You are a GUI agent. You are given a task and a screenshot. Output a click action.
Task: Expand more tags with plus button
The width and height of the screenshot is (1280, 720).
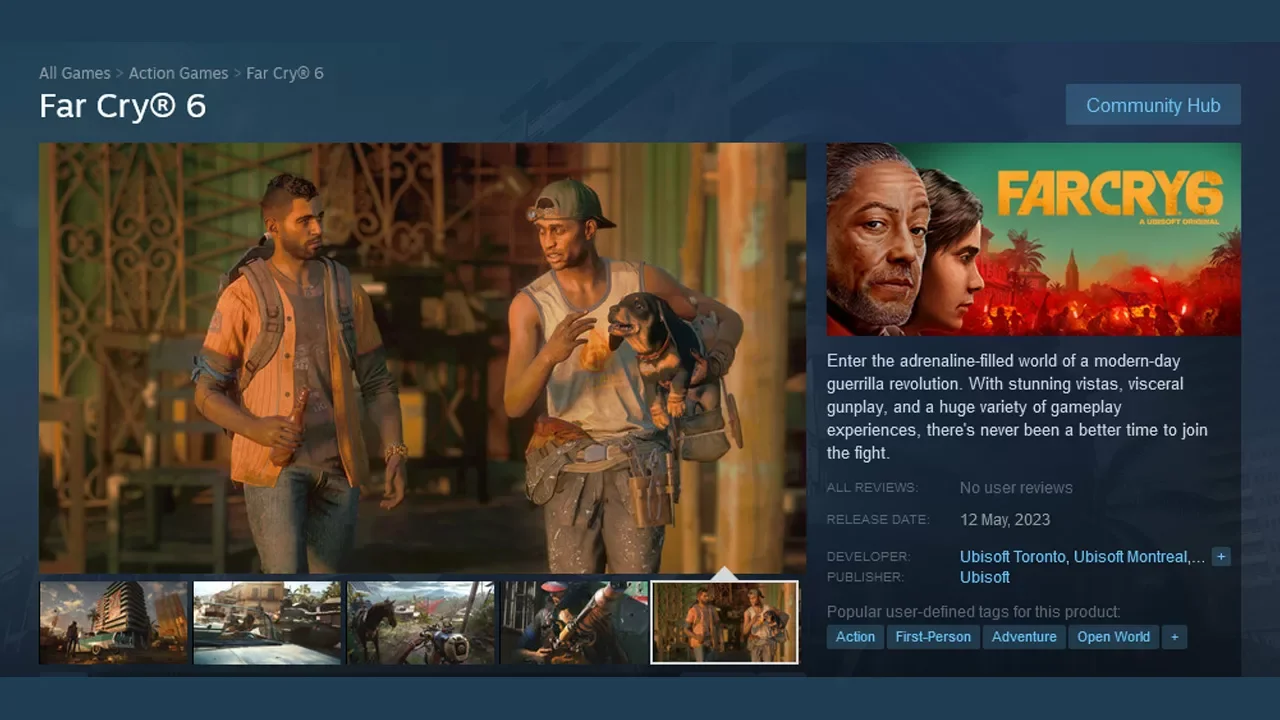(x=1175, y=637)
